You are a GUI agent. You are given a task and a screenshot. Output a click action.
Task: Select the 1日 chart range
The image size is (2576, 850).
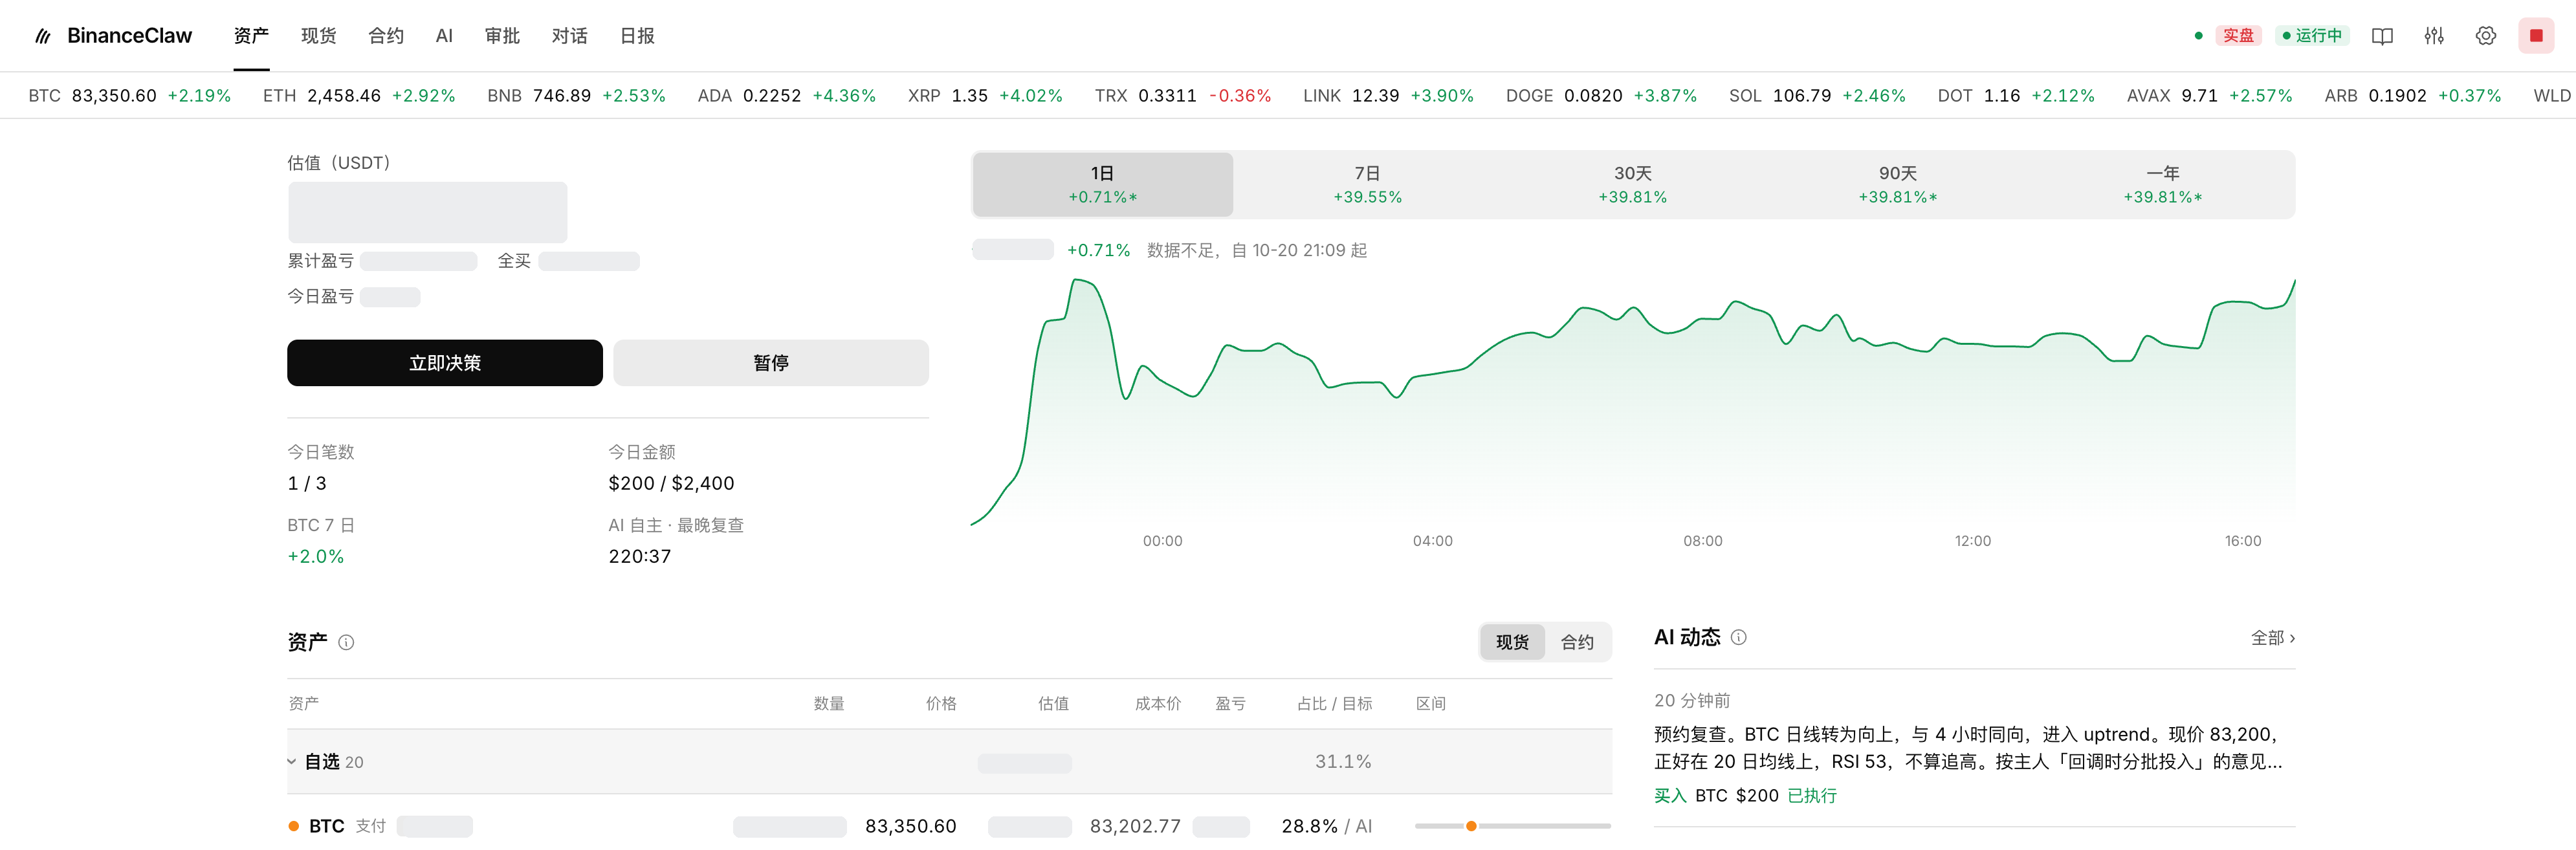pyautogui.click(x=1103, y=185)
